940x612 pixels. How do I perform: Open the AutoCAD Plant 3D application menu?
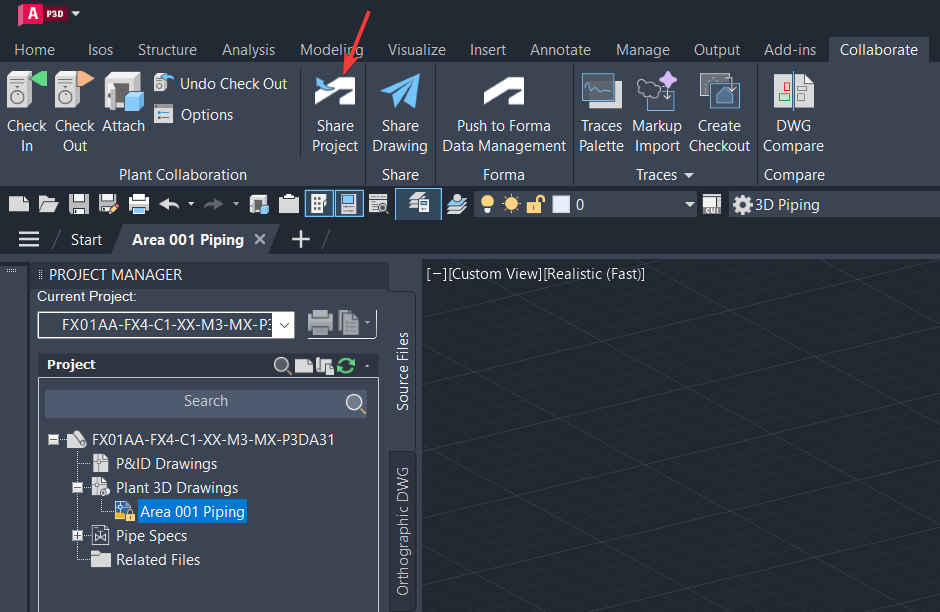tap(48, 14)
